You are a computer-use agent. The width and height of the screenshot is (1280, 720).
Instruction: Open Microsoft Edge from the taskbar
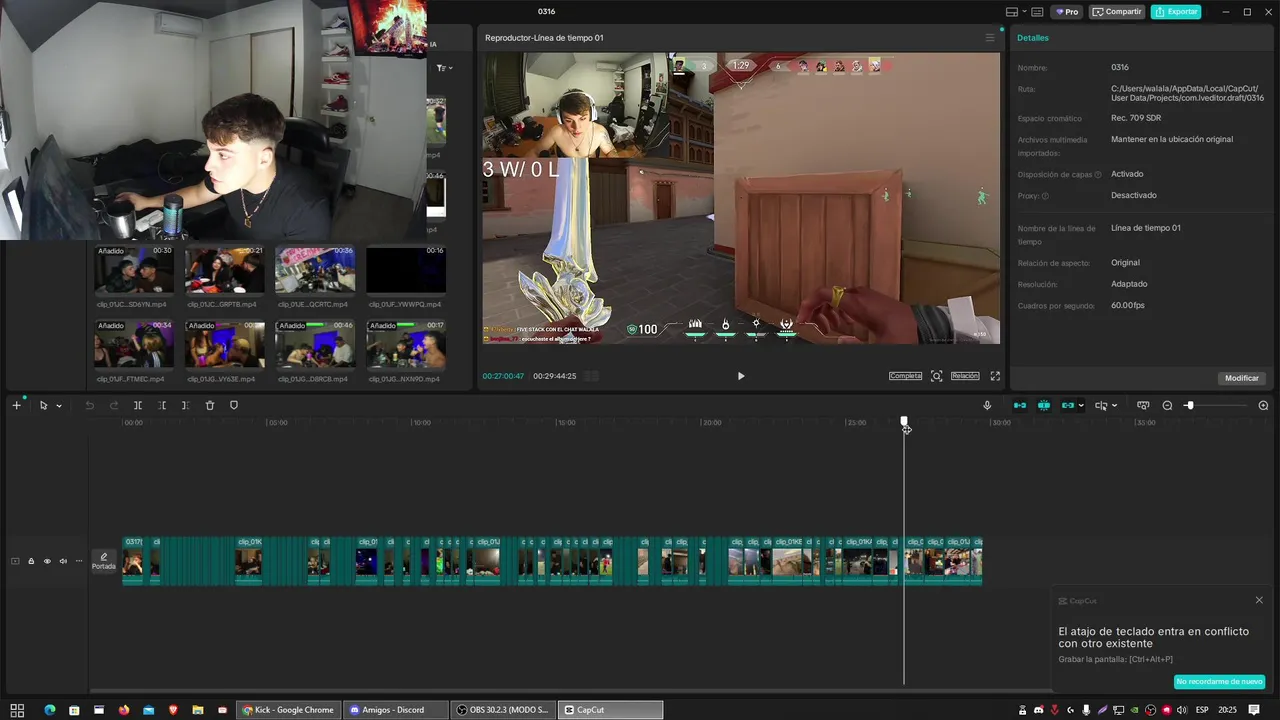coord(49,710)
